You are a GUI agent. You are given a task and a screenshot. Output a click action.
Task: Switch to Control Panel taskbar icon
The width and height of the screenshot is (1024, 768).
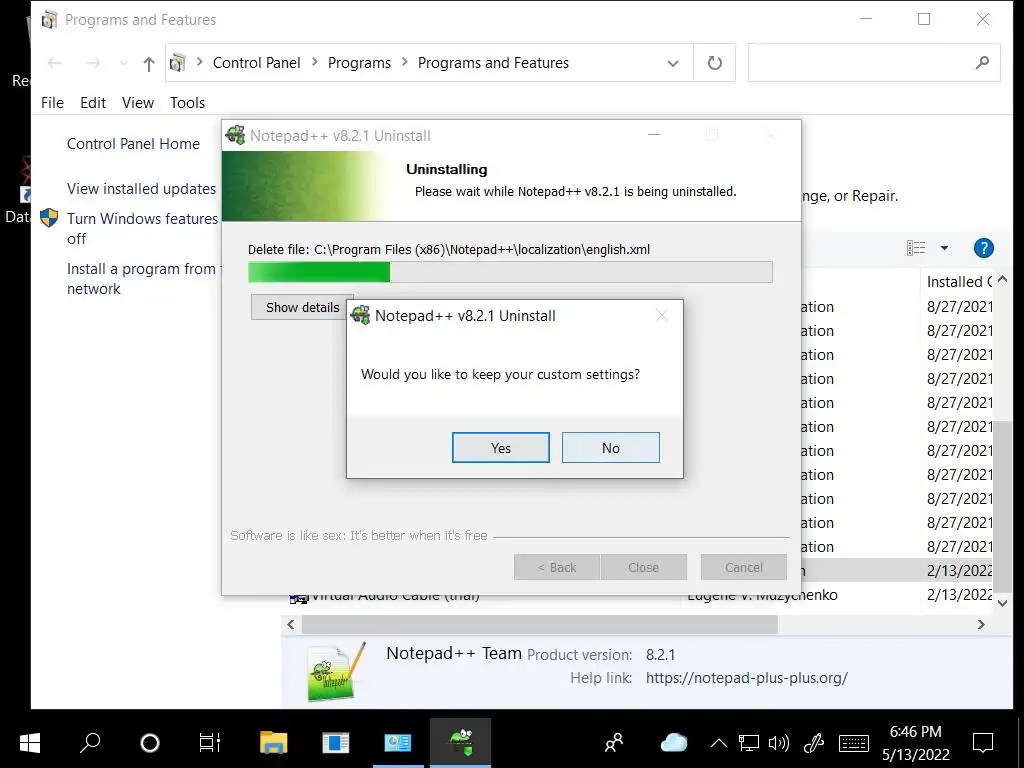point(398,743)
